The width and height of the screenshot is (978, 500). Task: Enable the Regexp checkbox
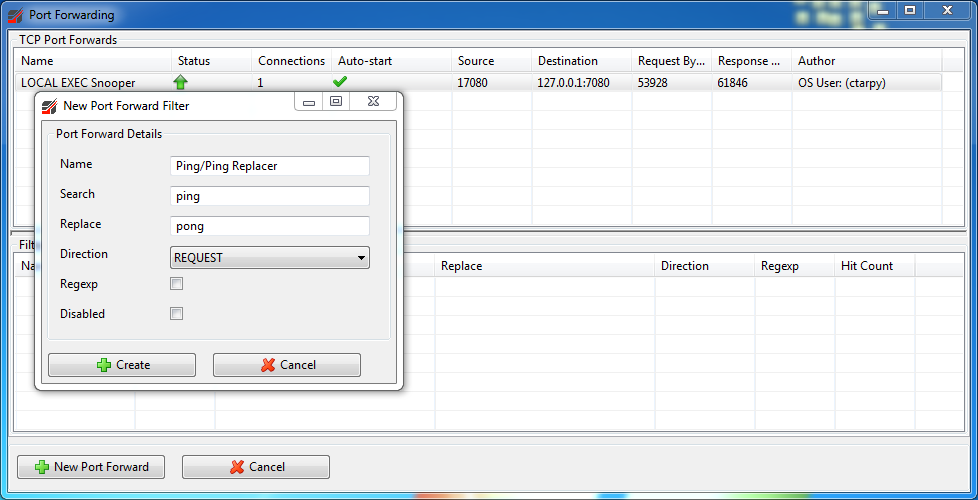(x=176, y=284)
